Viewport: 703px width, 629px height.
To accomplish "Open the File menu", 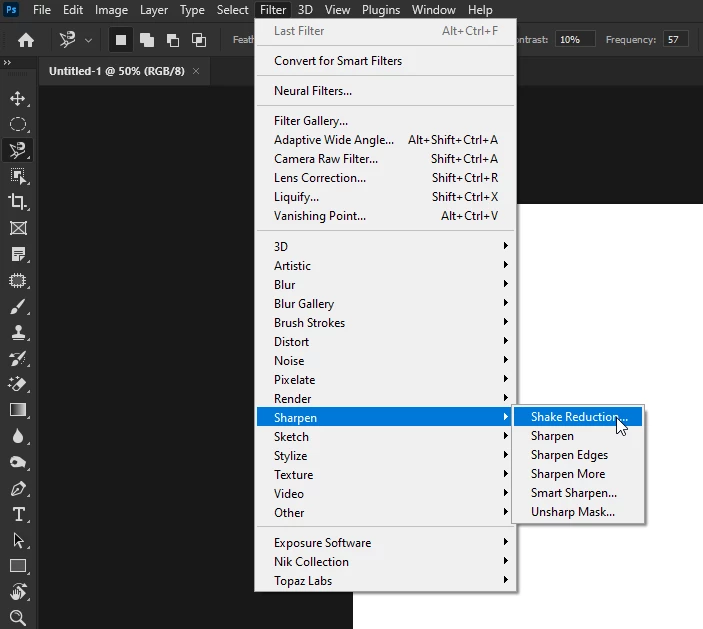I will tap(42, 9).
